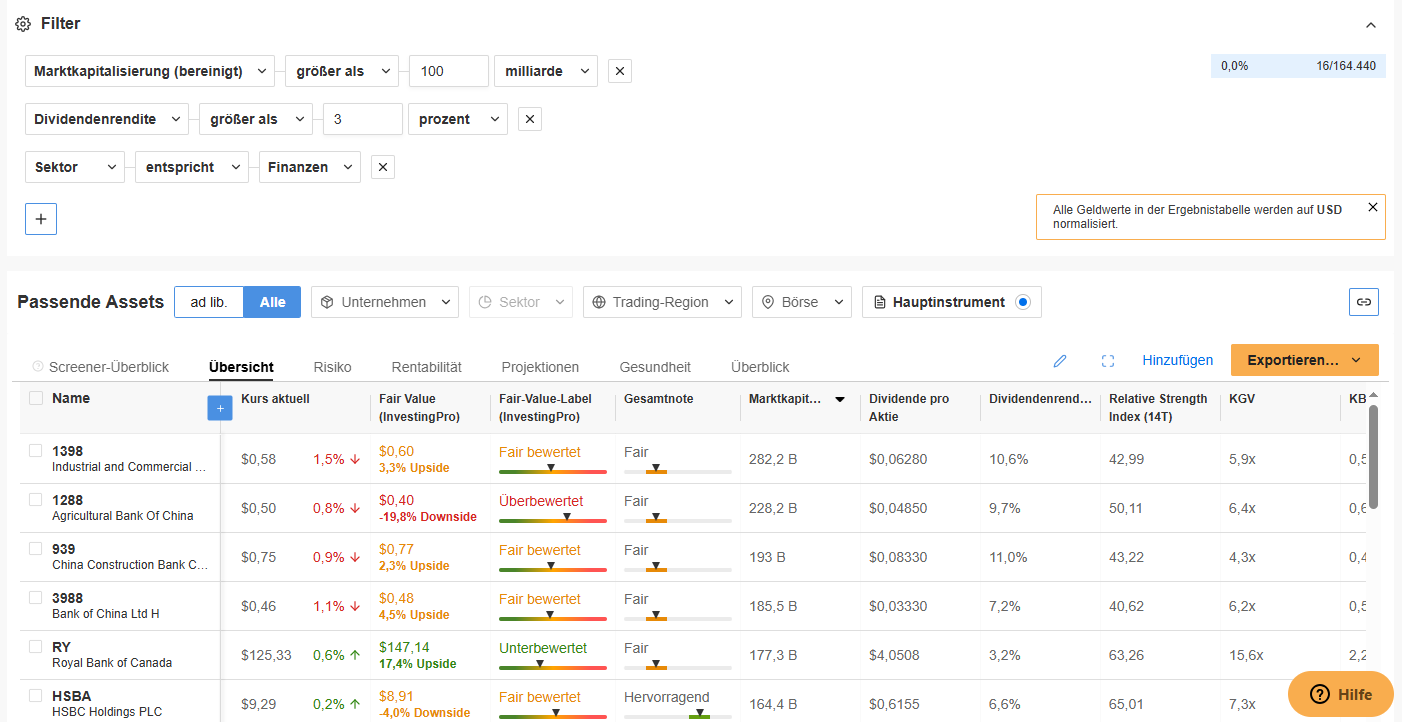Click the plus icon to add a filter

[x=40, y=218]
